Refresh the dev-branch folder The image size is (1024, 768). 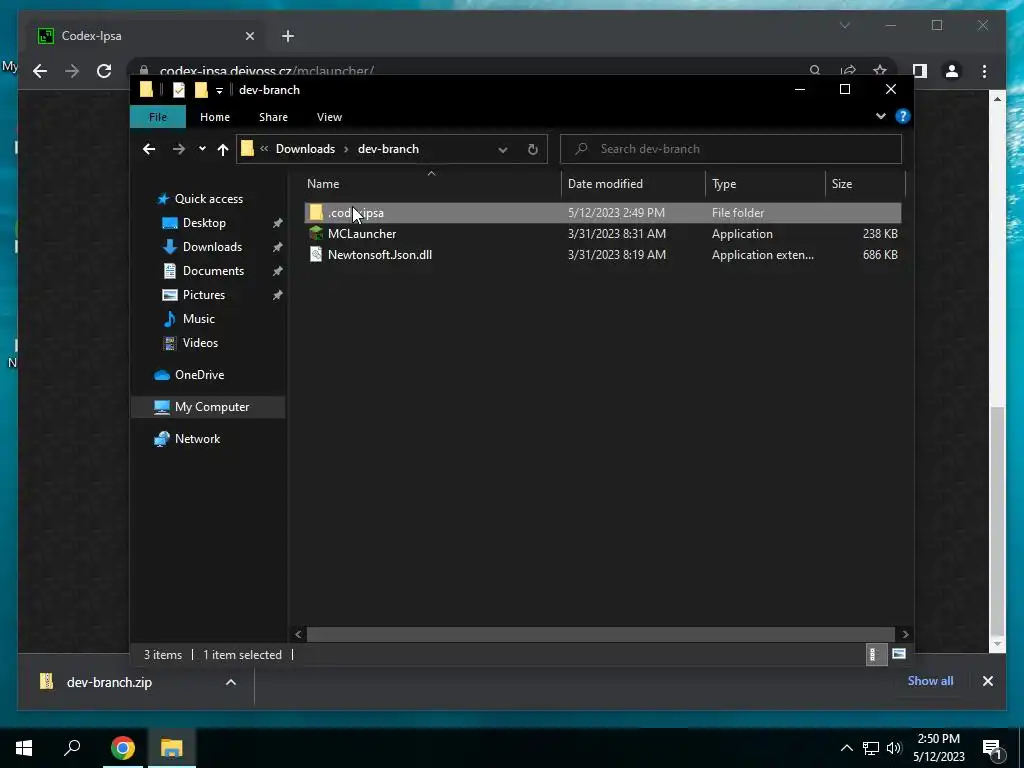coord(532,150)
